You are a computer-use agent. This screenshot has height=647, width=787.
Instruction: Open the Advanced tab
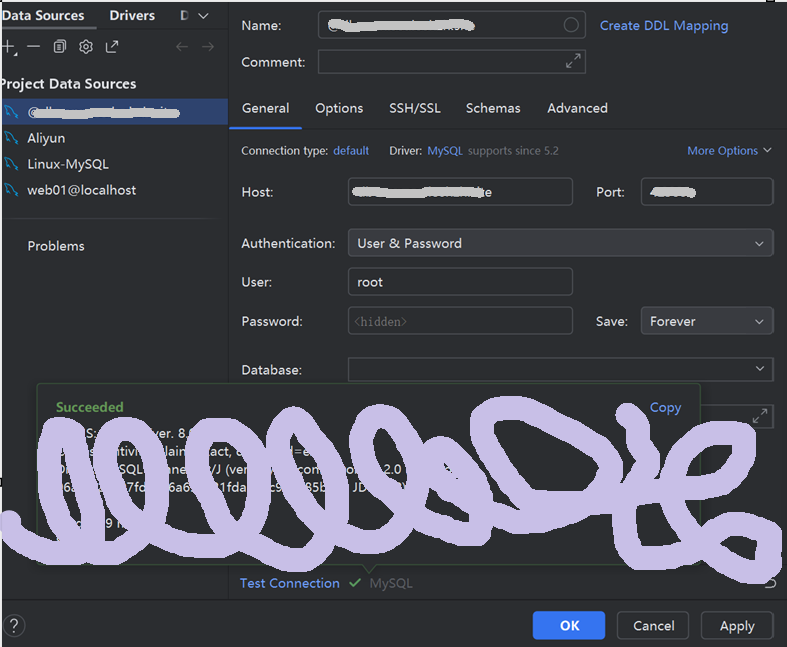click(577, 108)
